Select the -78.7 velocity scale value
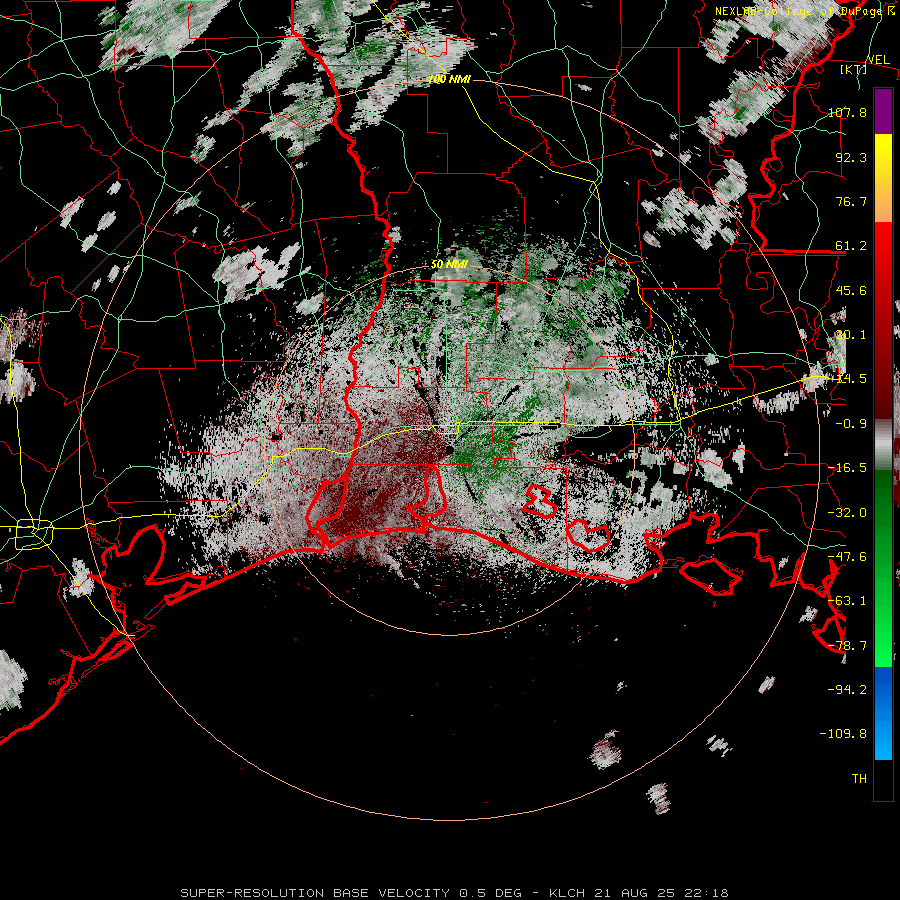This screenshot has width=900, height=900. 847,646
